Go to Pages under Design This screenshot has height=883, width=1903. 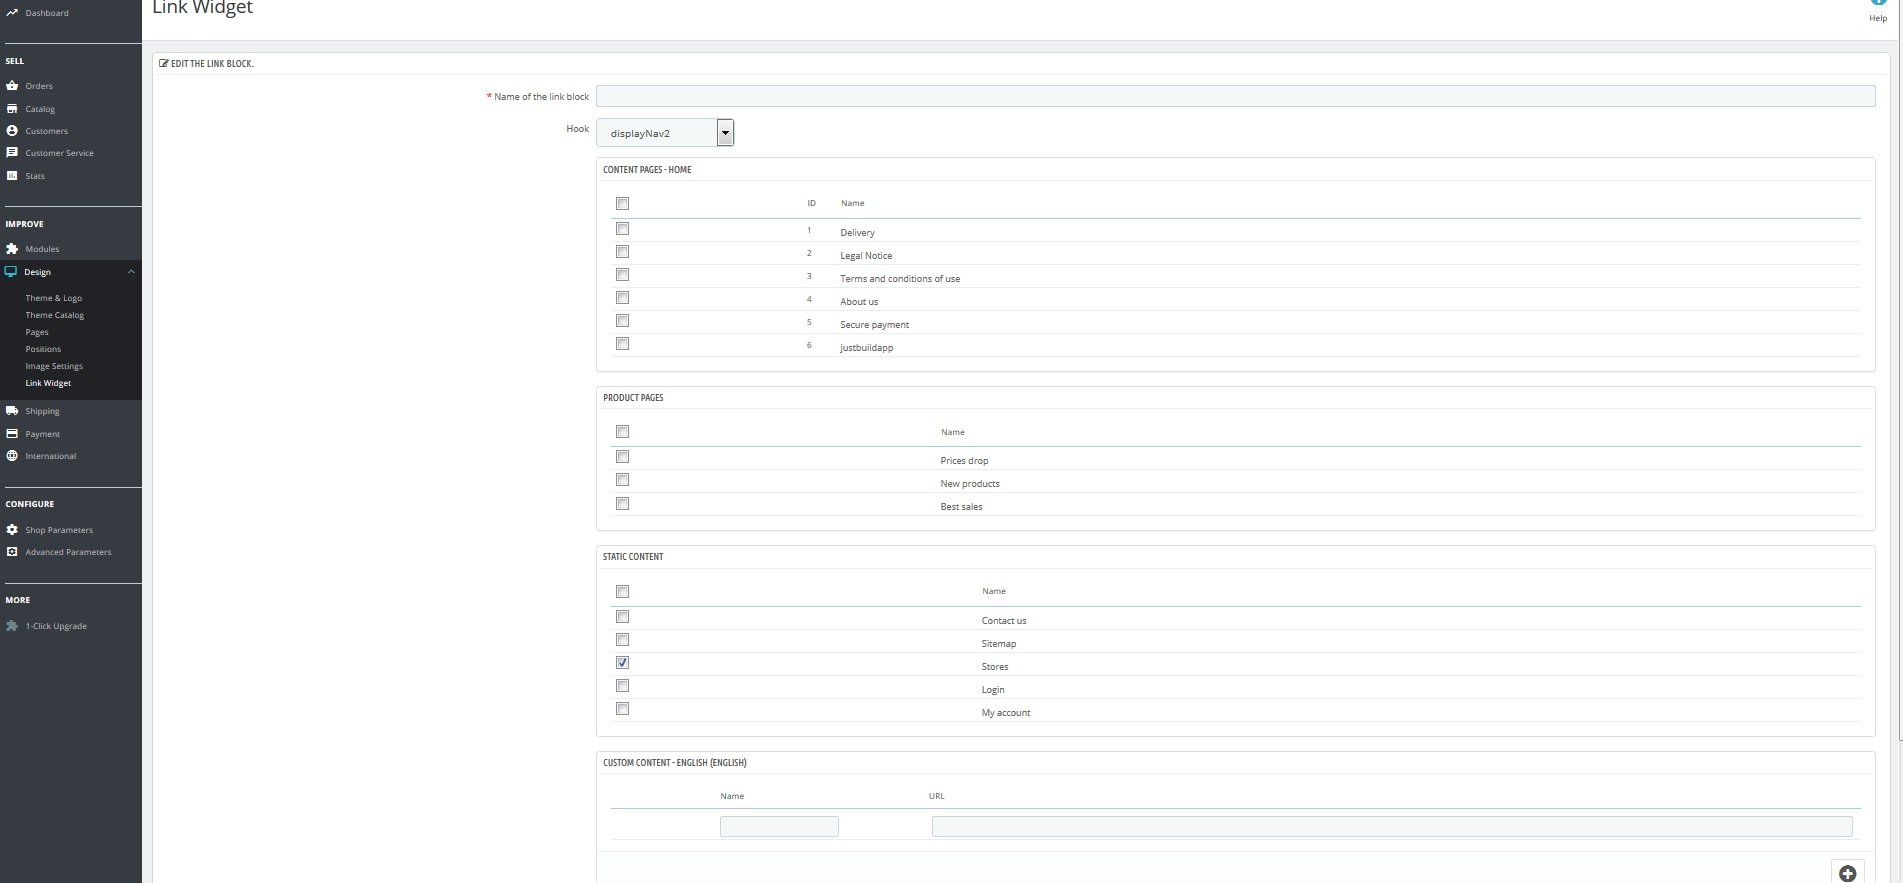[x=37, y=332]
